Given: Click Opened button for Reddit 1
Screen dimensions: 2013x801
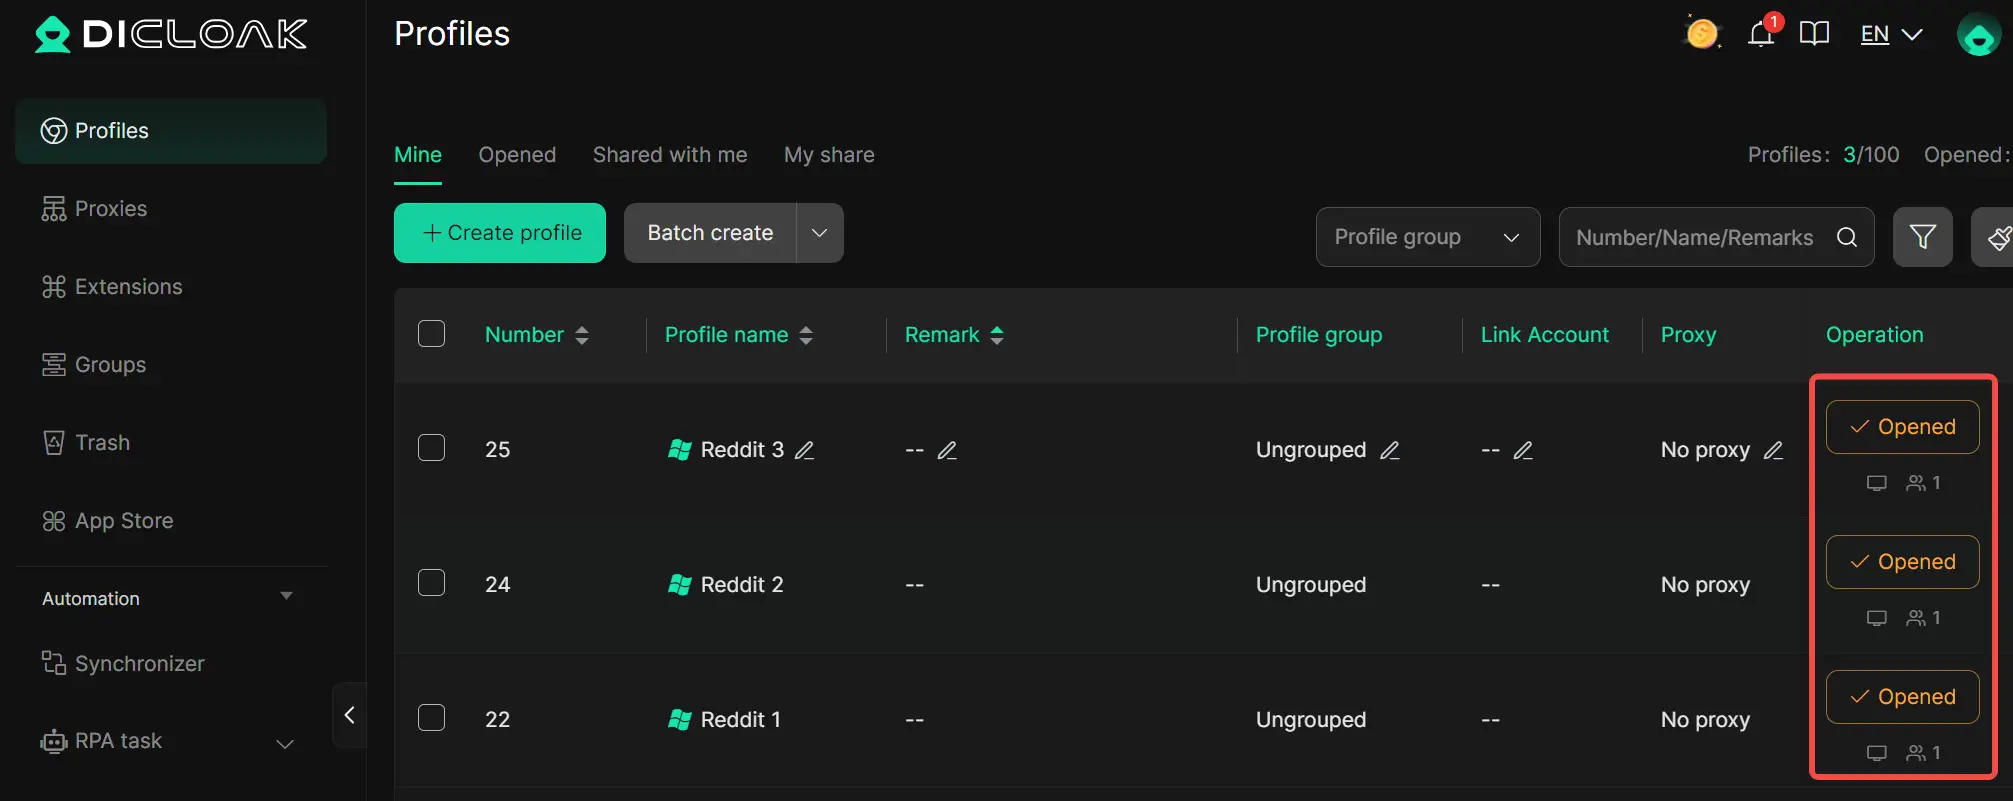Looking at the screenshot, I should point(1902,697).
